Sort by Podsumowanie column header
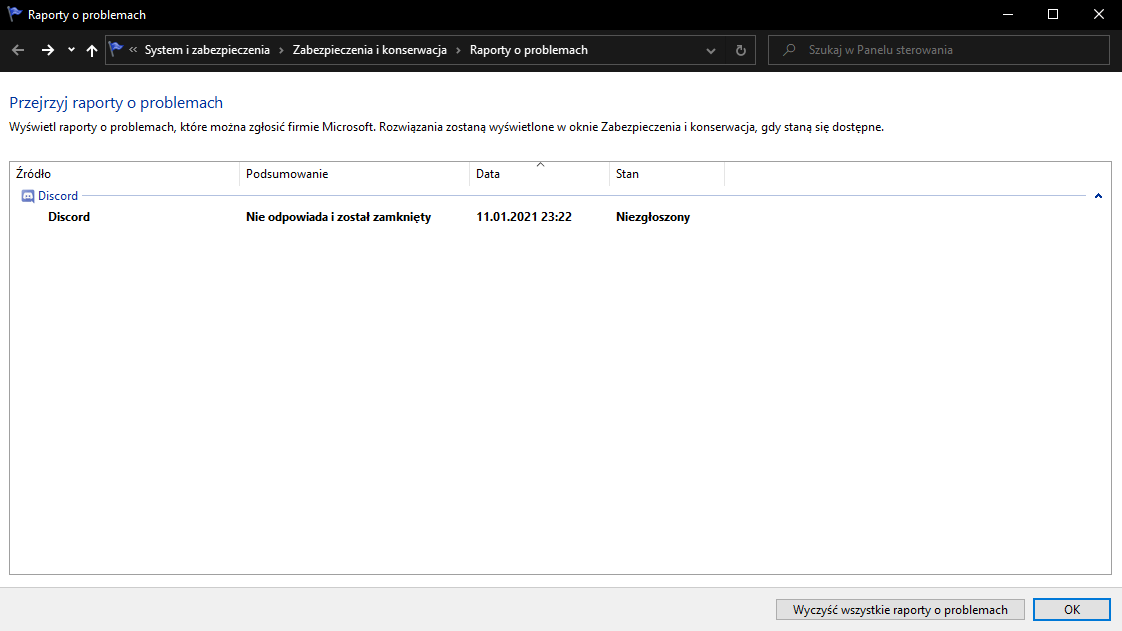1122x631 pixels. pos(354,174)
